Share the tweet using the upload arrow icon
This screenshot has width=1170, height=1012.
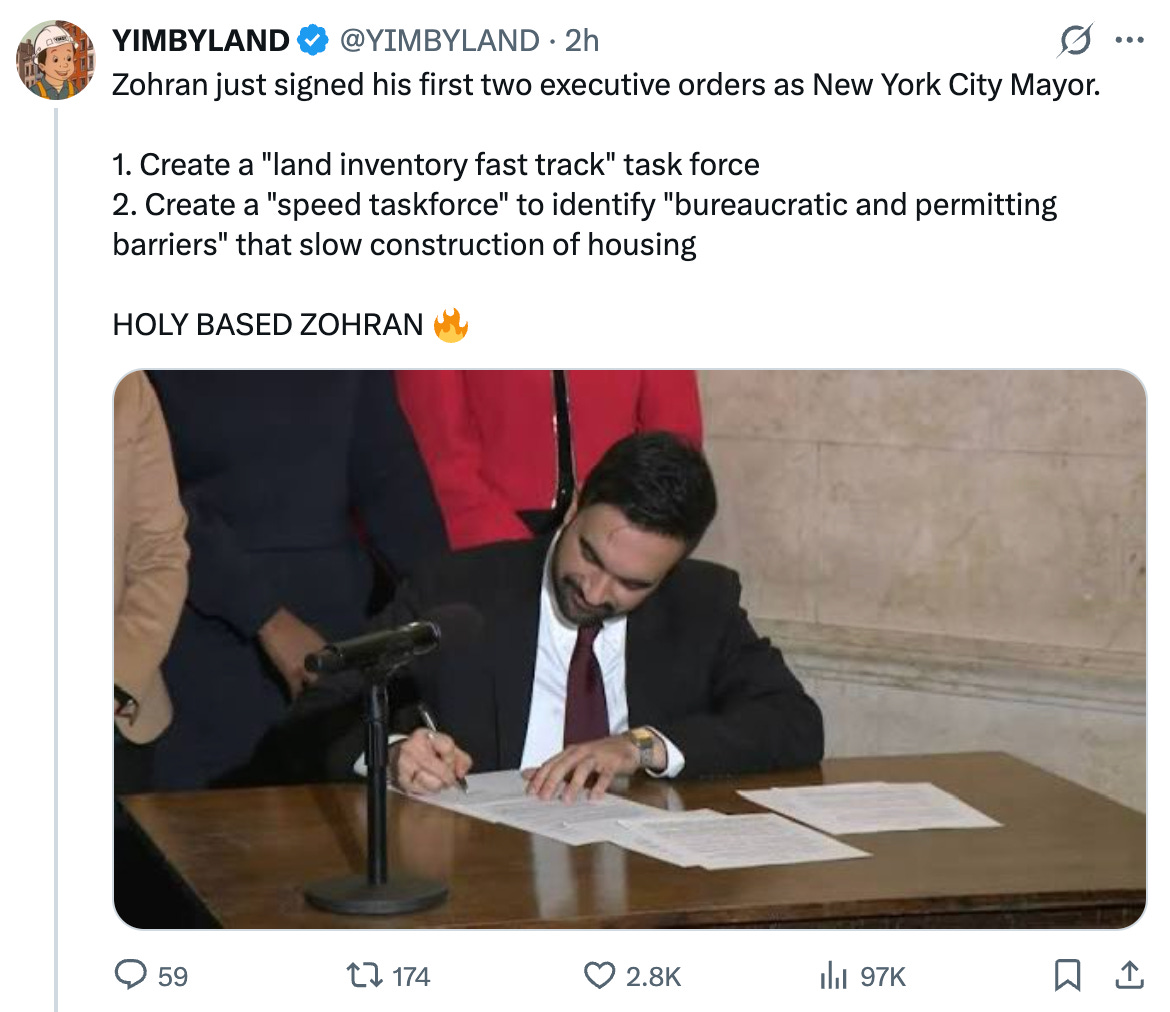tap(1130, 975)
